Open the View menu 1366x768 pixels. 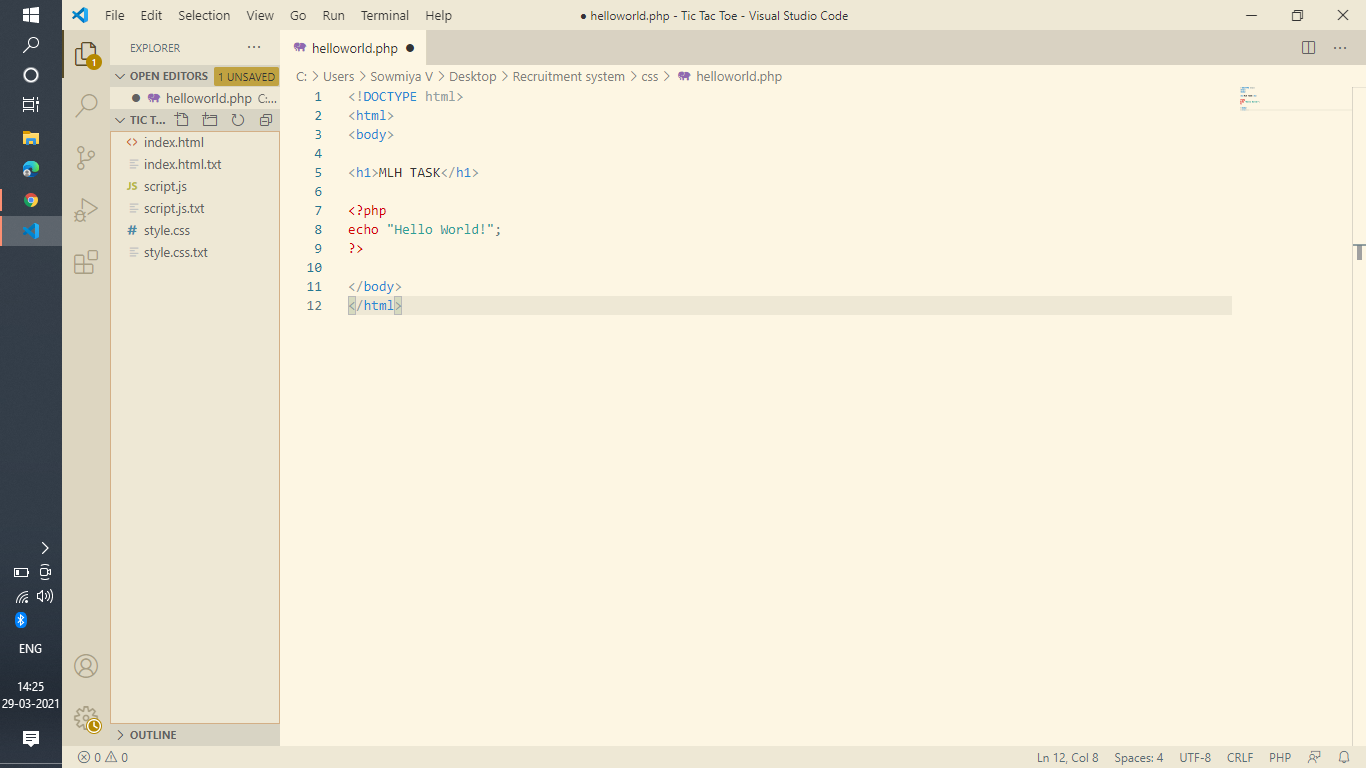(x=260, y=15)
